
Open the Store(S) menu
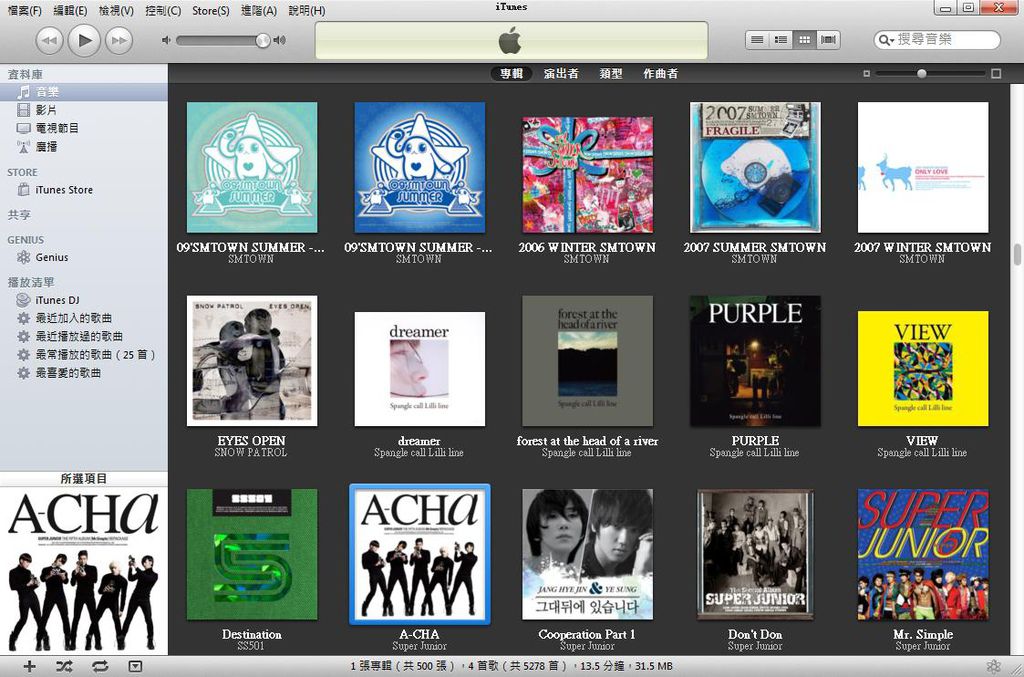coord(210,10)
